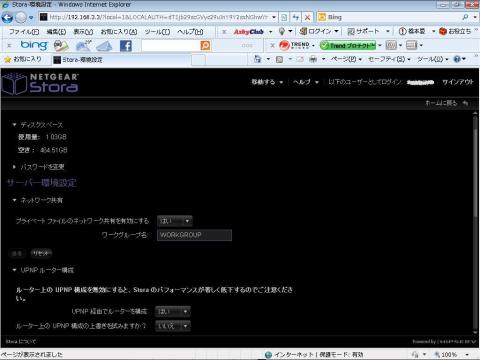Click the print icon in command bar

(313, 59)
